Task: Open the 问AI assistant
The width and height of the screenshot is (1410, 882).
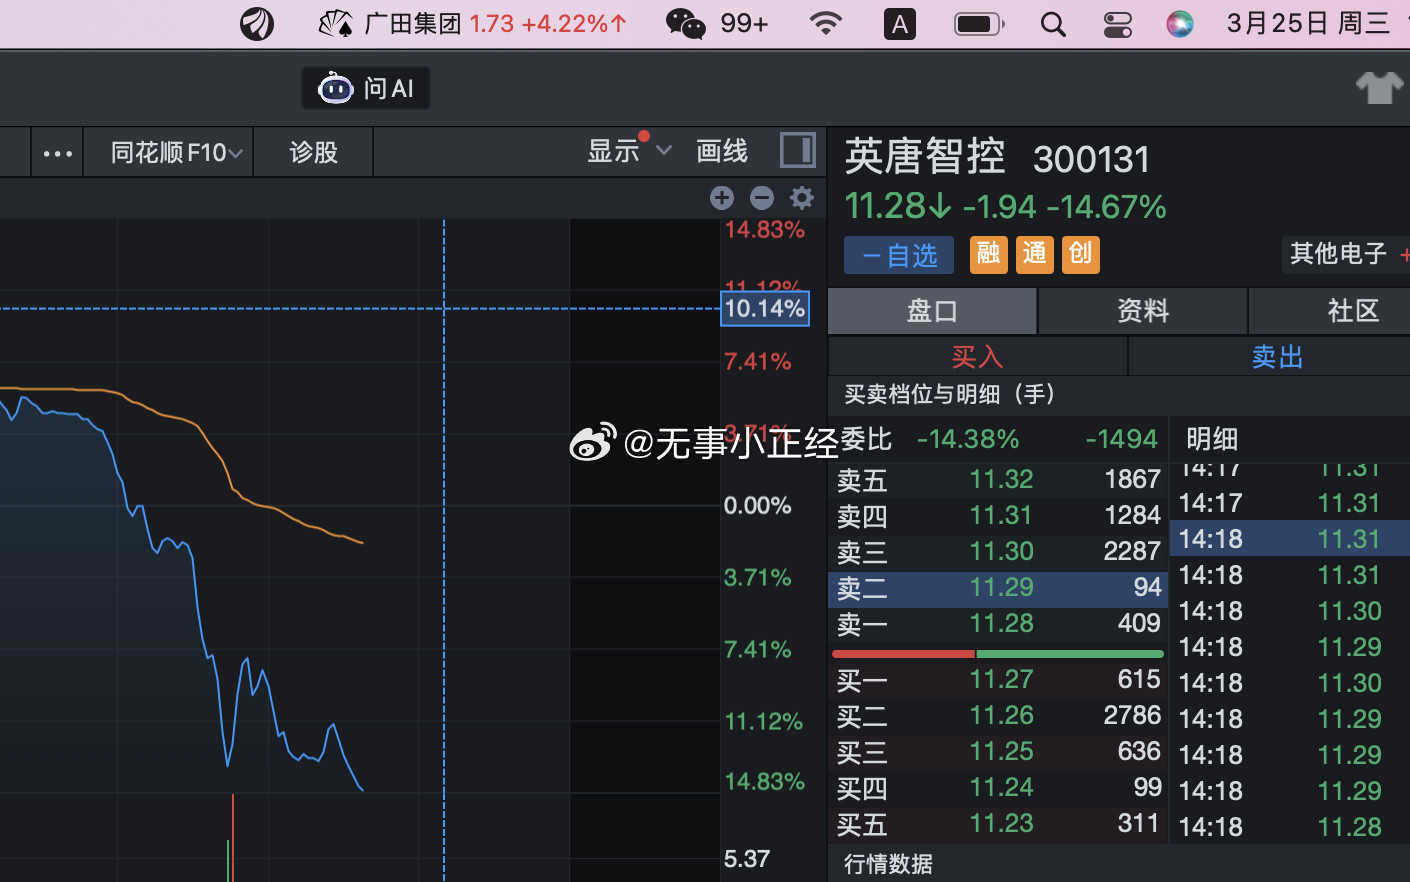Action: click(365, 88)
